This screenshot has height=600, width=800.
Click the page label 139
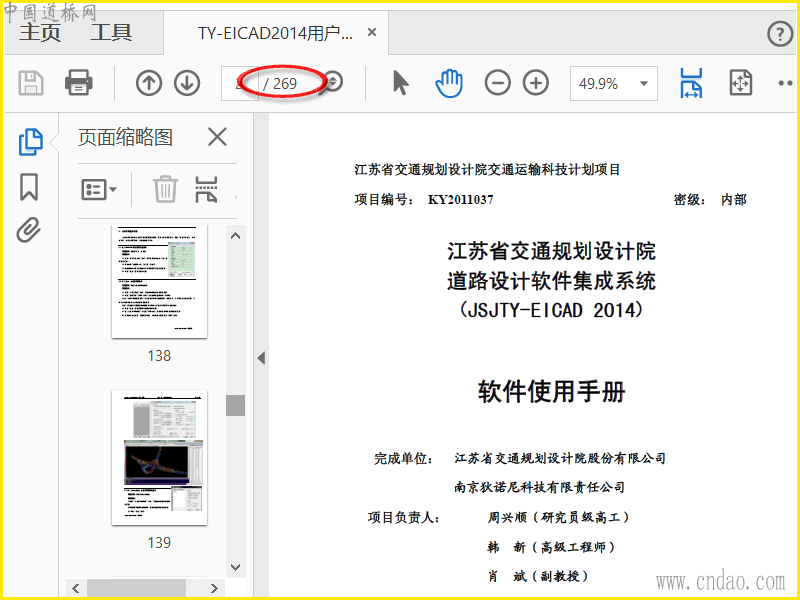point(159,542)
